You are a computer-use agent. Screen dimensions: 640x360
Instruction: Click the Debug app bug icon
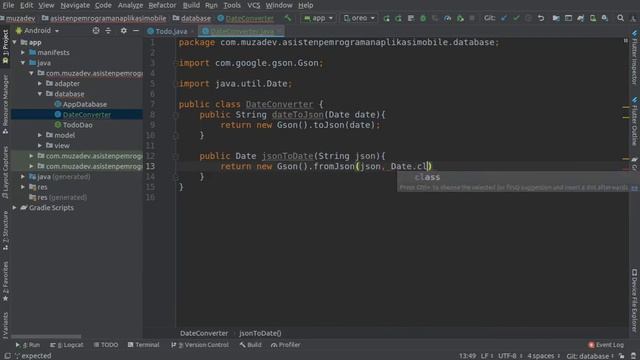423,18
